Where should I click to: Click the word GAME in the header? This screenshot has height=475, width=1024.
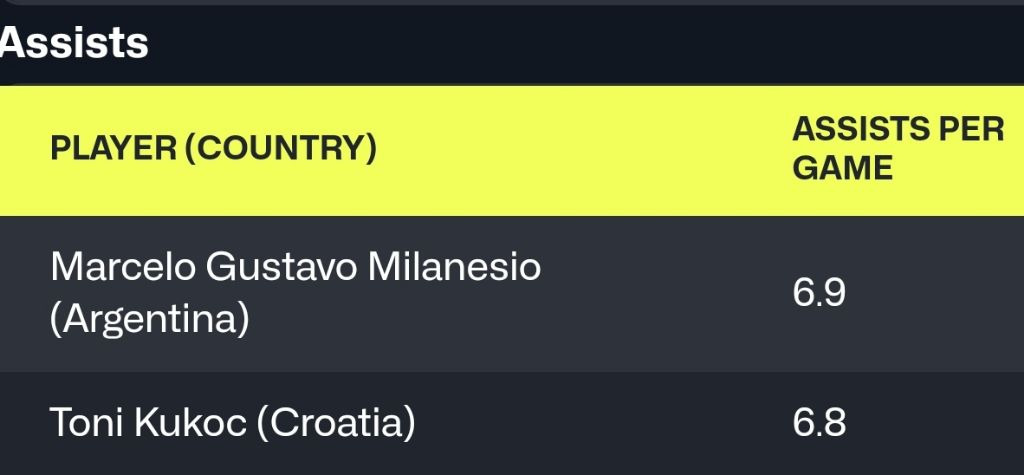[x=842, y=167]
